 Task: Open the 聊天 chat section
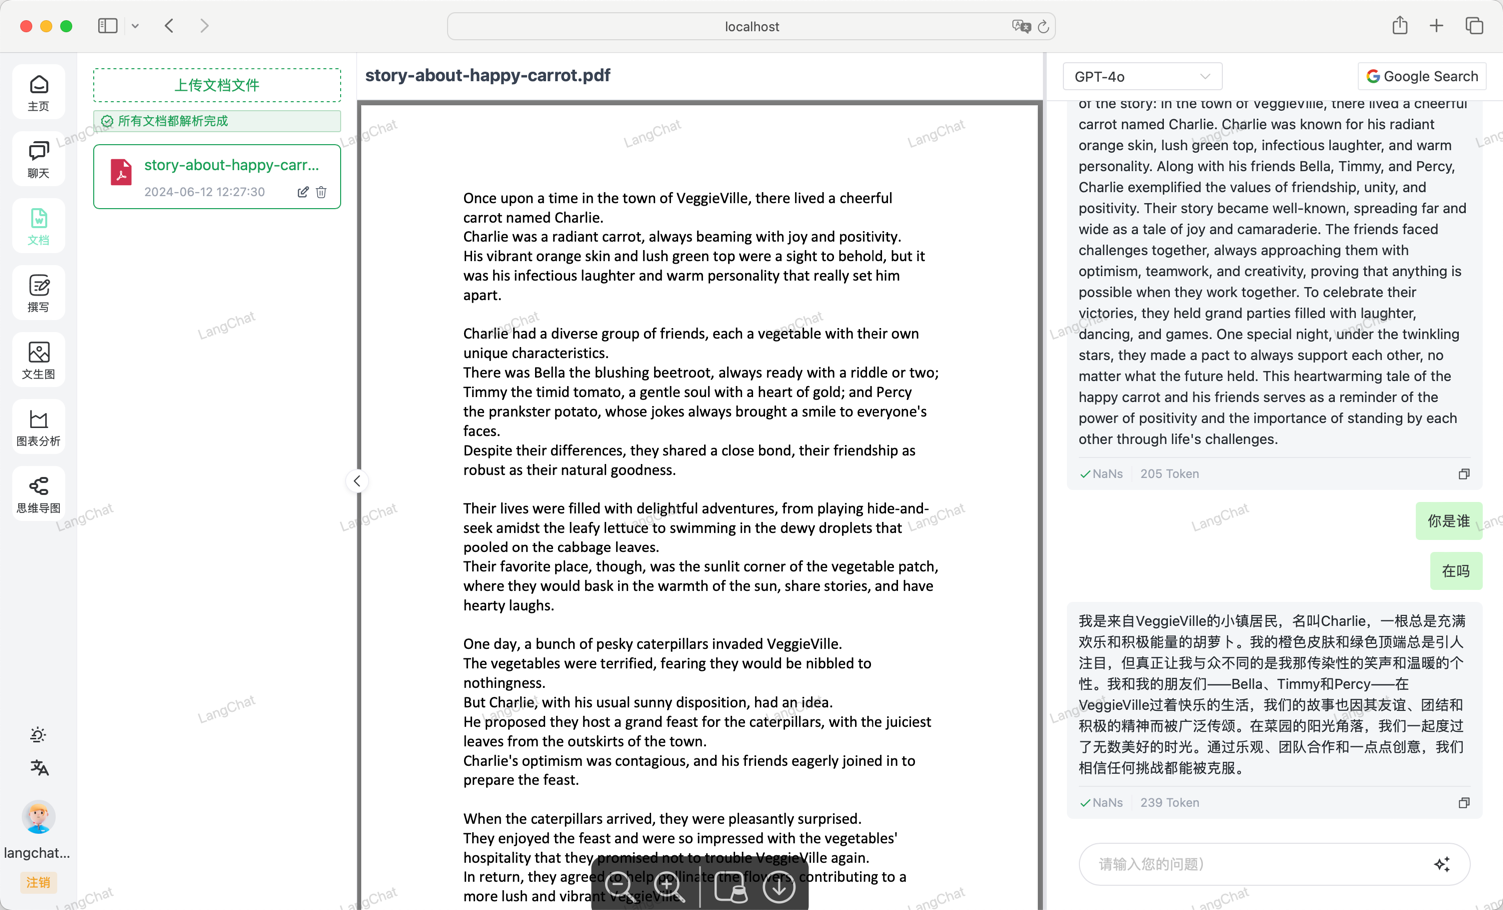pyautogui.click(x=39, y=159)
